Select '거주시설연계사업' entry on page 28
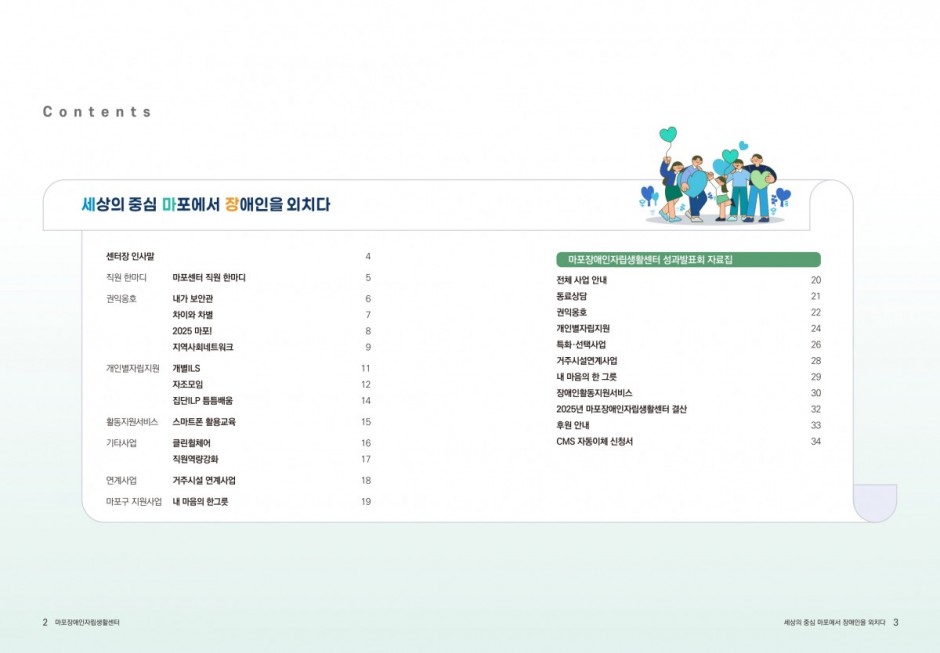 [x=587, y=361]
